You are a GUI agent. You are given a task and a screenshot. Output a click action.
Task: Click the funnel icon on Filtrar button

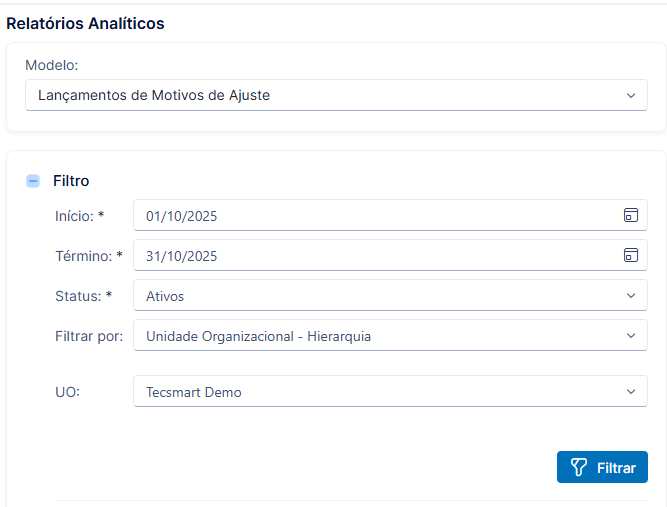(579, 467)
